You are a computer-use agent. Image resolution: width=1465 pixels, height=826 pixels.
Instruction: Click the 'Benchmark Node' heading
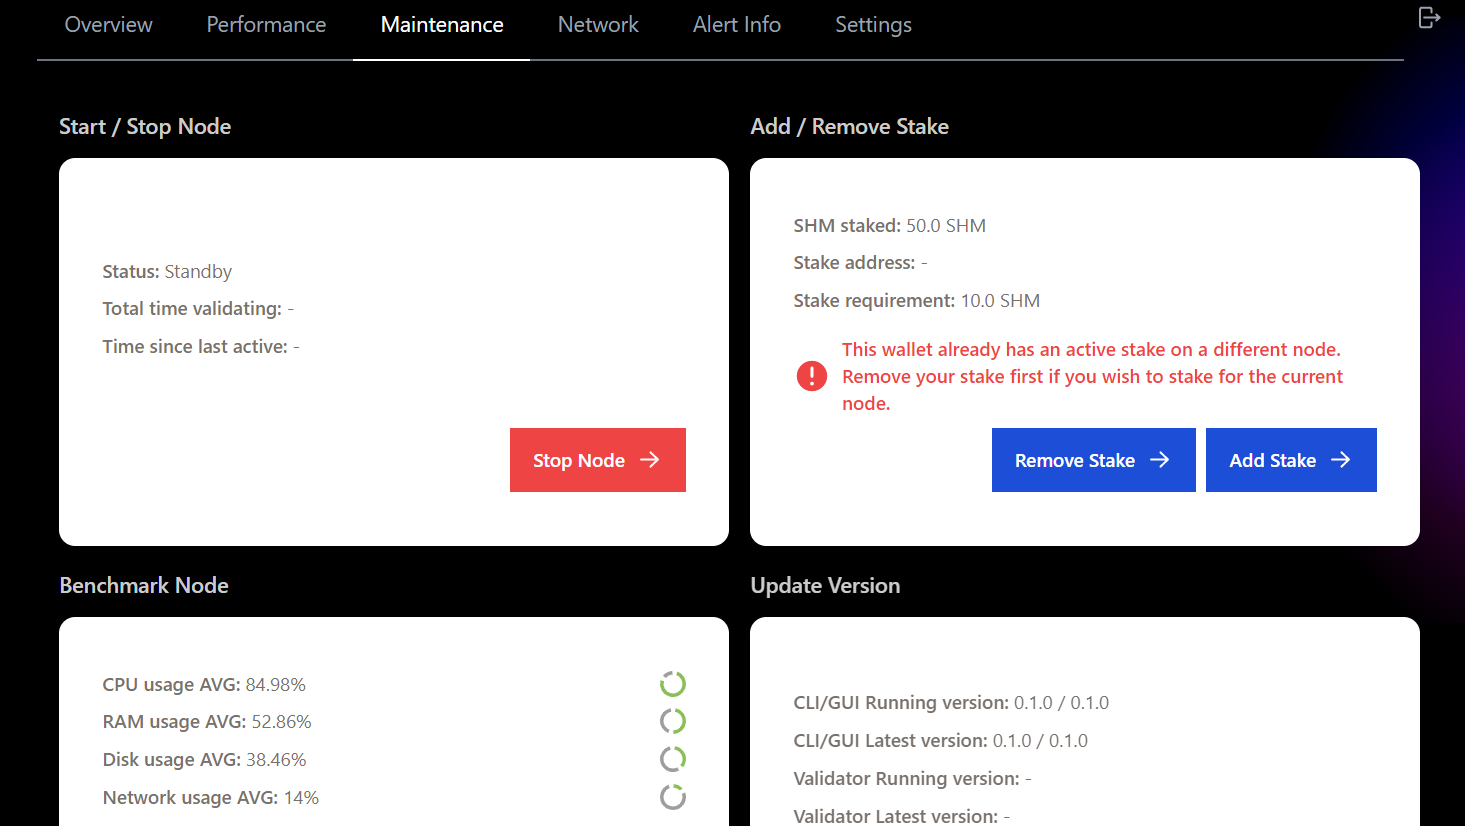point(144,586)
